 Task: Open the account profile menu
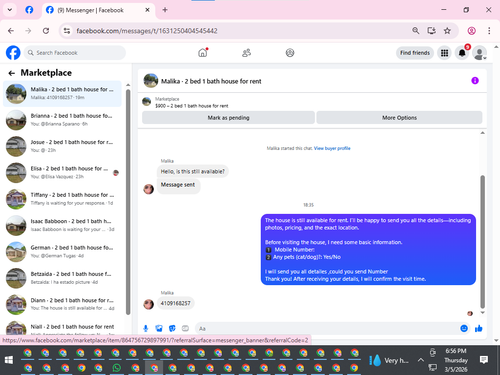(x=479, y=53)
